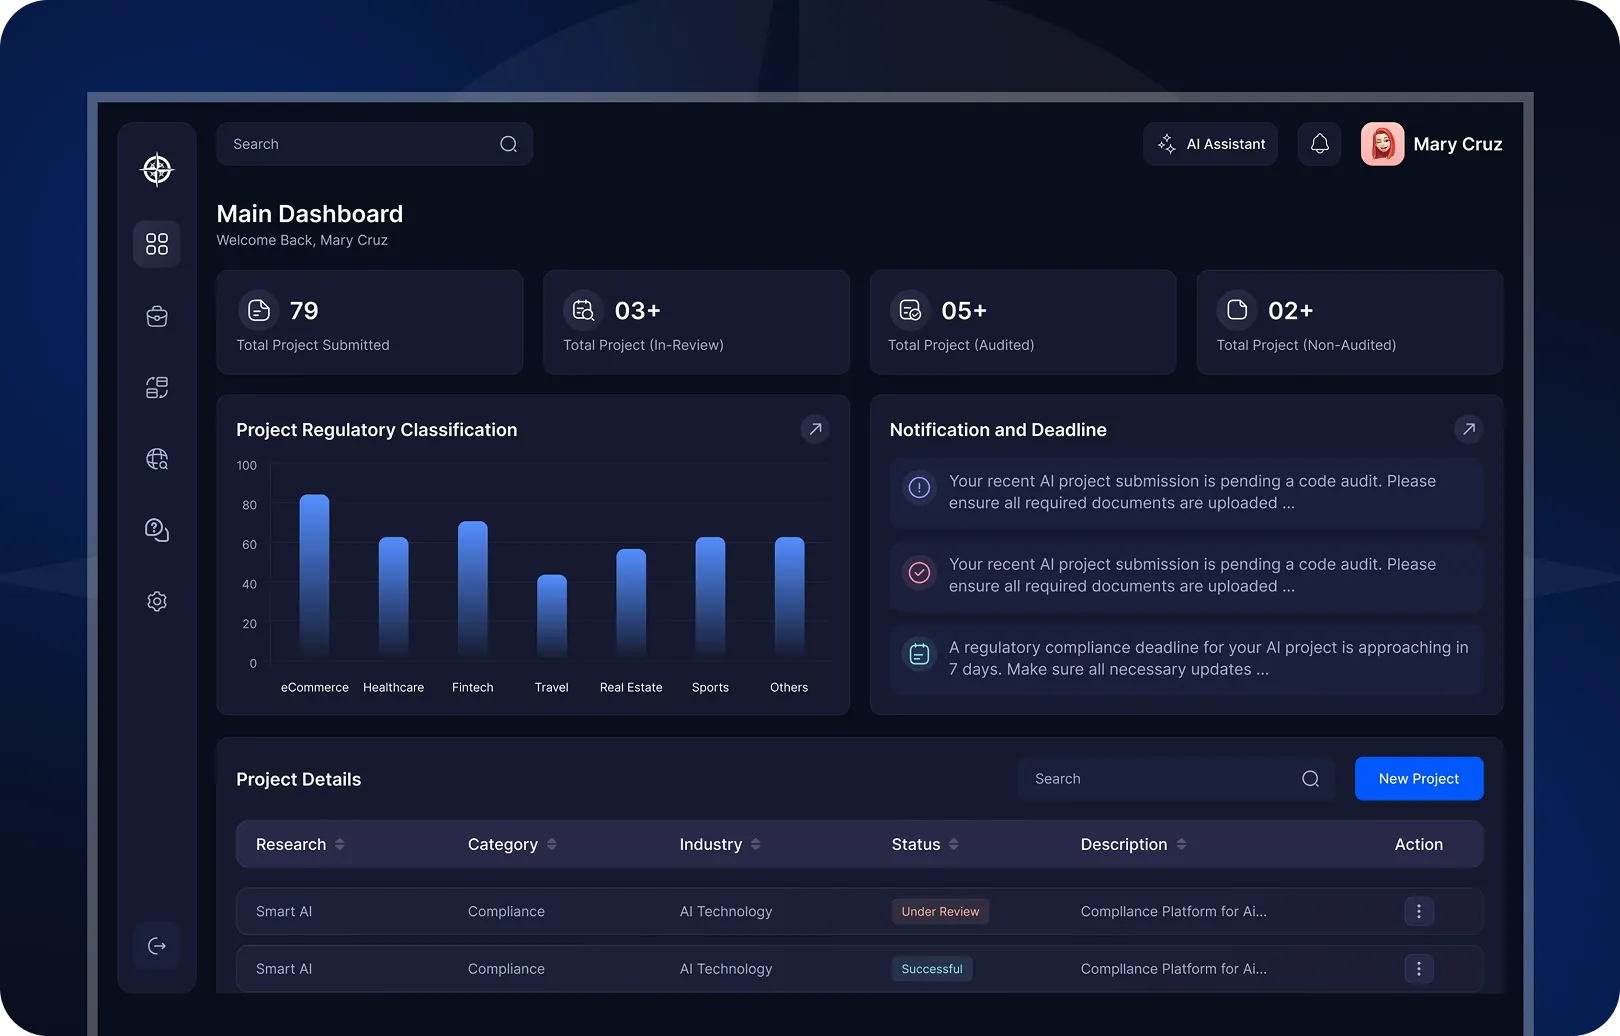This screenshot has height=1036, width=1620.
Task: Open the notifications bell
Action: tap(1319, 144)
